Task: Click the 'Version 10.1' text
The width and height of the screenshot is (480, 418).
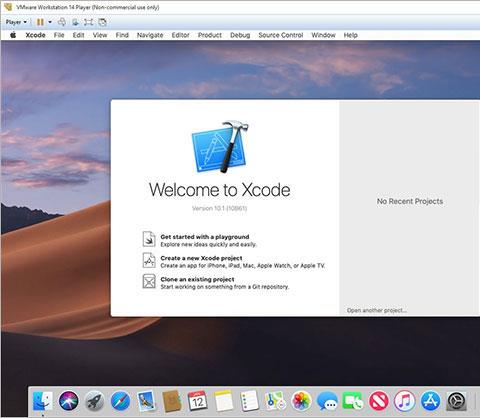Action: (x=219, y=208)
